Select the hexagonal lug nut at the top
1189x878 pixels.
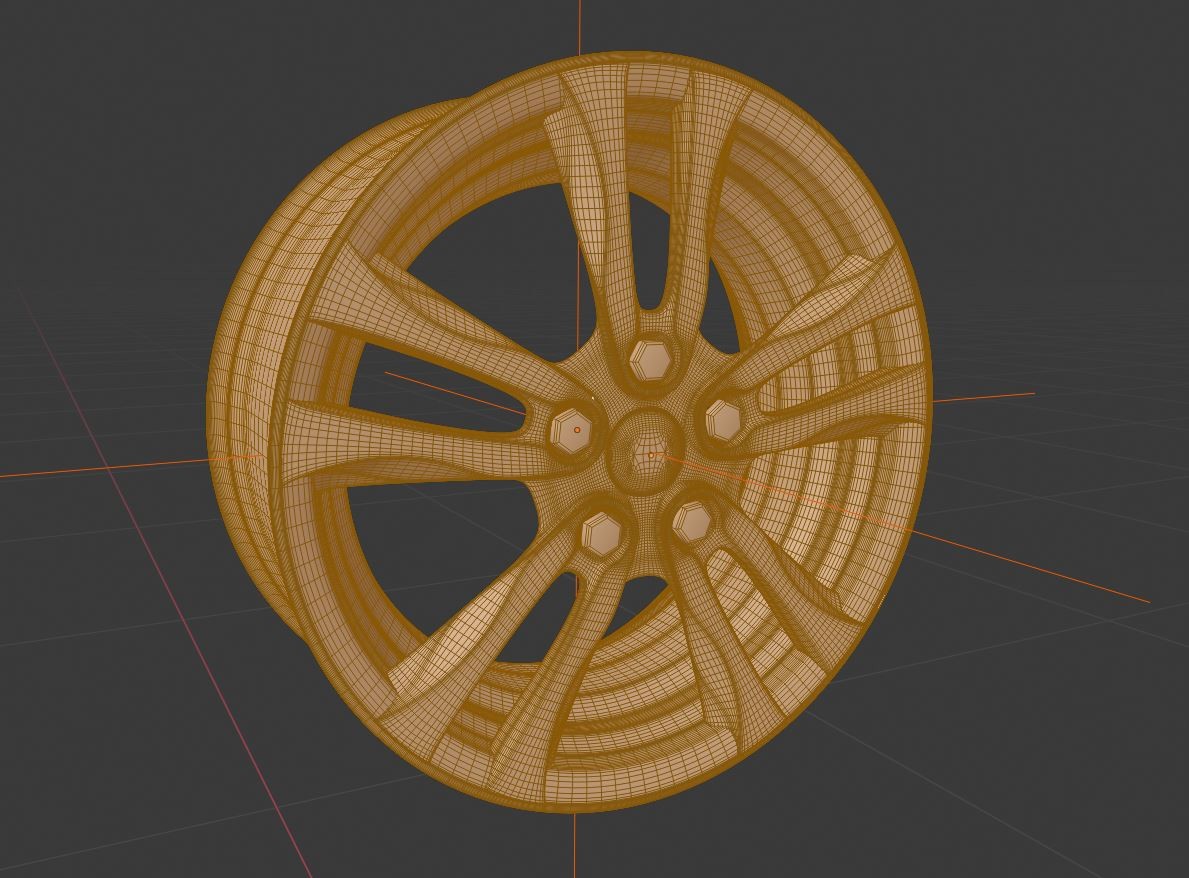tap(648, 360)
